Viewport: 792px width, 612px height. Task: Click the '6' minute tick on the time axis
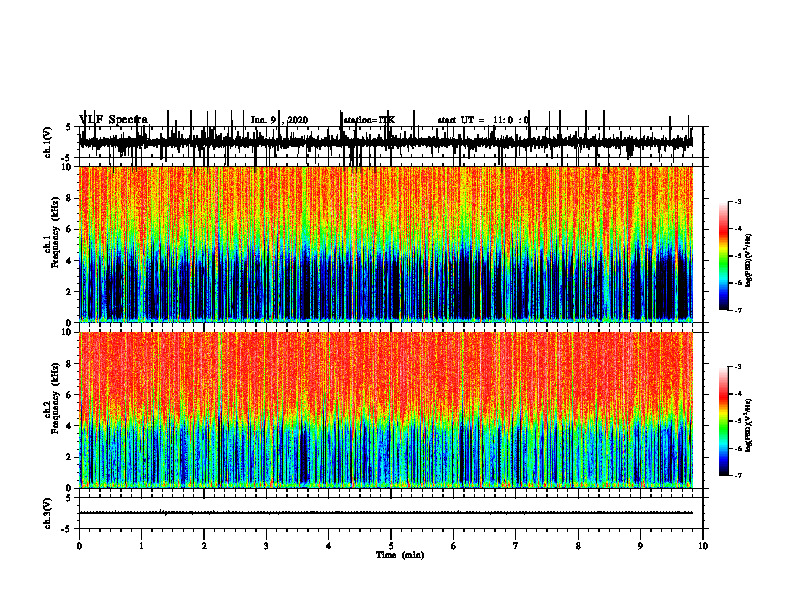click(454, 546)
